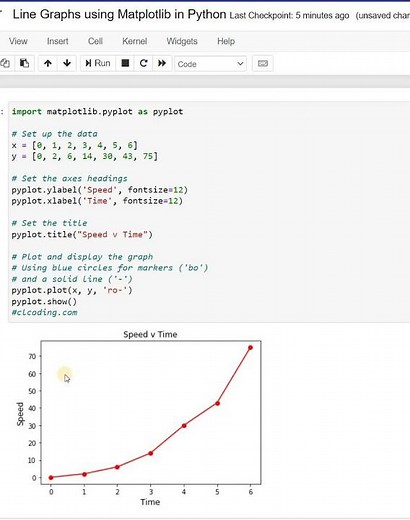This screenshot has width=410, height=520.
Task: Click the '# Set the axes headings' comment
Action: click(69, 179)
